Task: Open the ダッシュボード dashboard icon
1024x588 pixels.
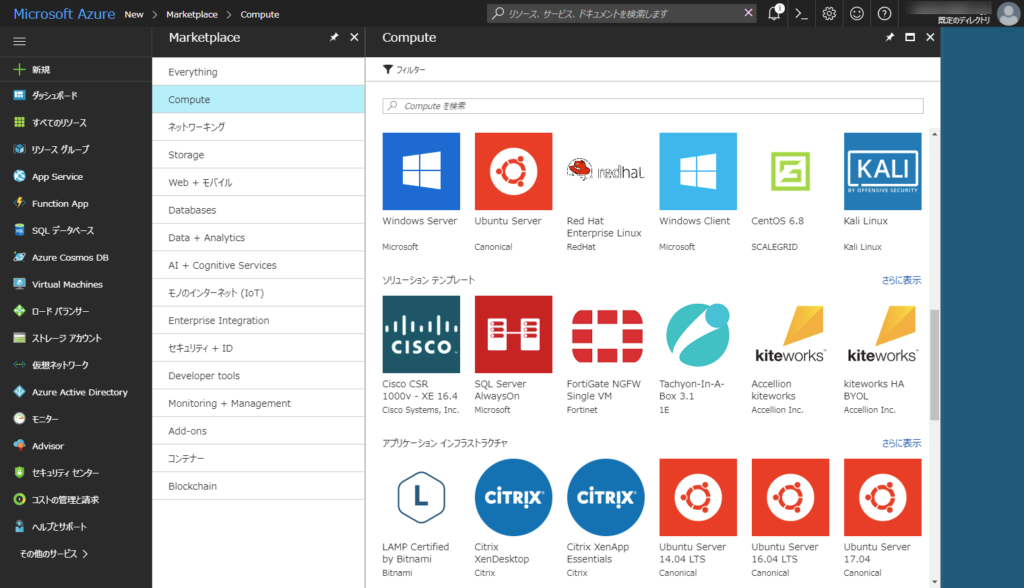Action: pyautogui.click(x=20, y=95)
